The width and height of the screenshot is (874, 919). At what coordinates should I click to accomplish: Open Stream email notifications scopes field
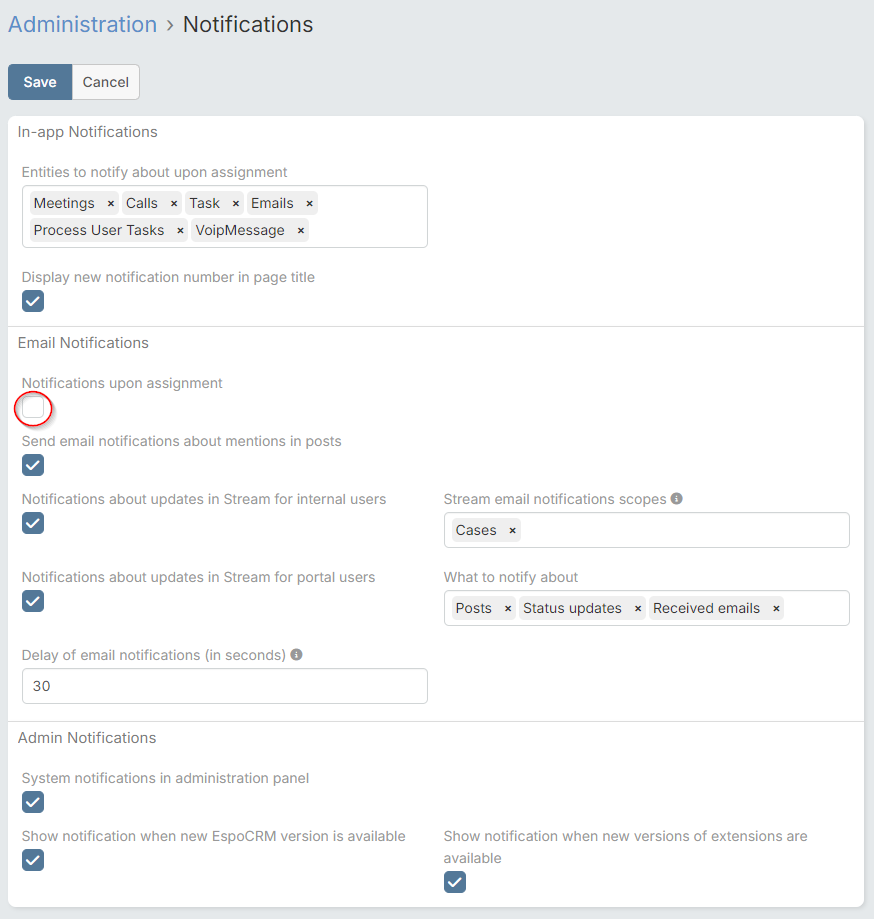680,531
